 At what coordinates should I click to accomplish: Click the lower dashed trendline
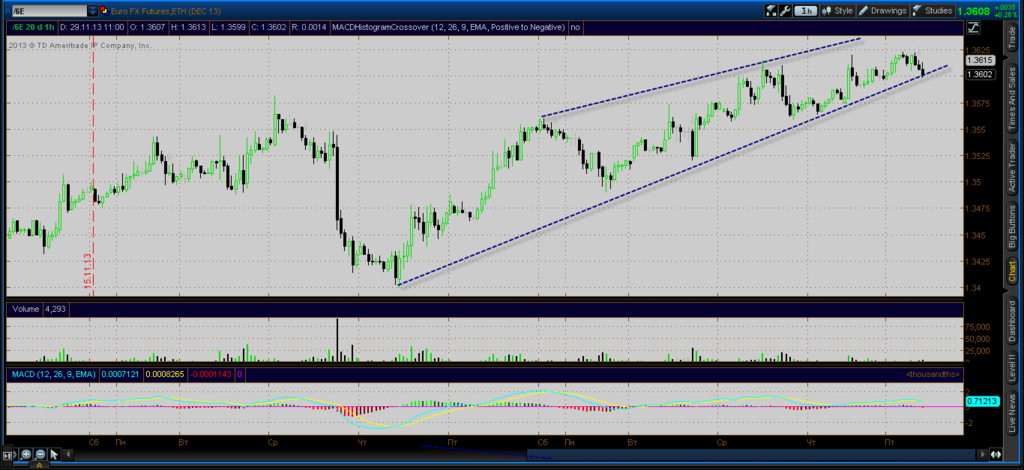tap(673, 175)
